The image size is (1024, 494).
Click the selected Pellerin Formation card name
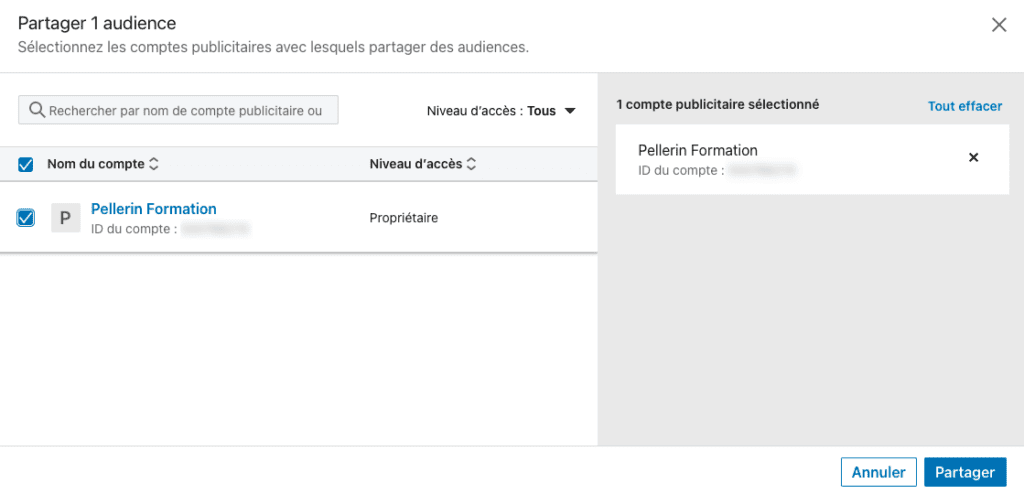click(x=698, y=150)
